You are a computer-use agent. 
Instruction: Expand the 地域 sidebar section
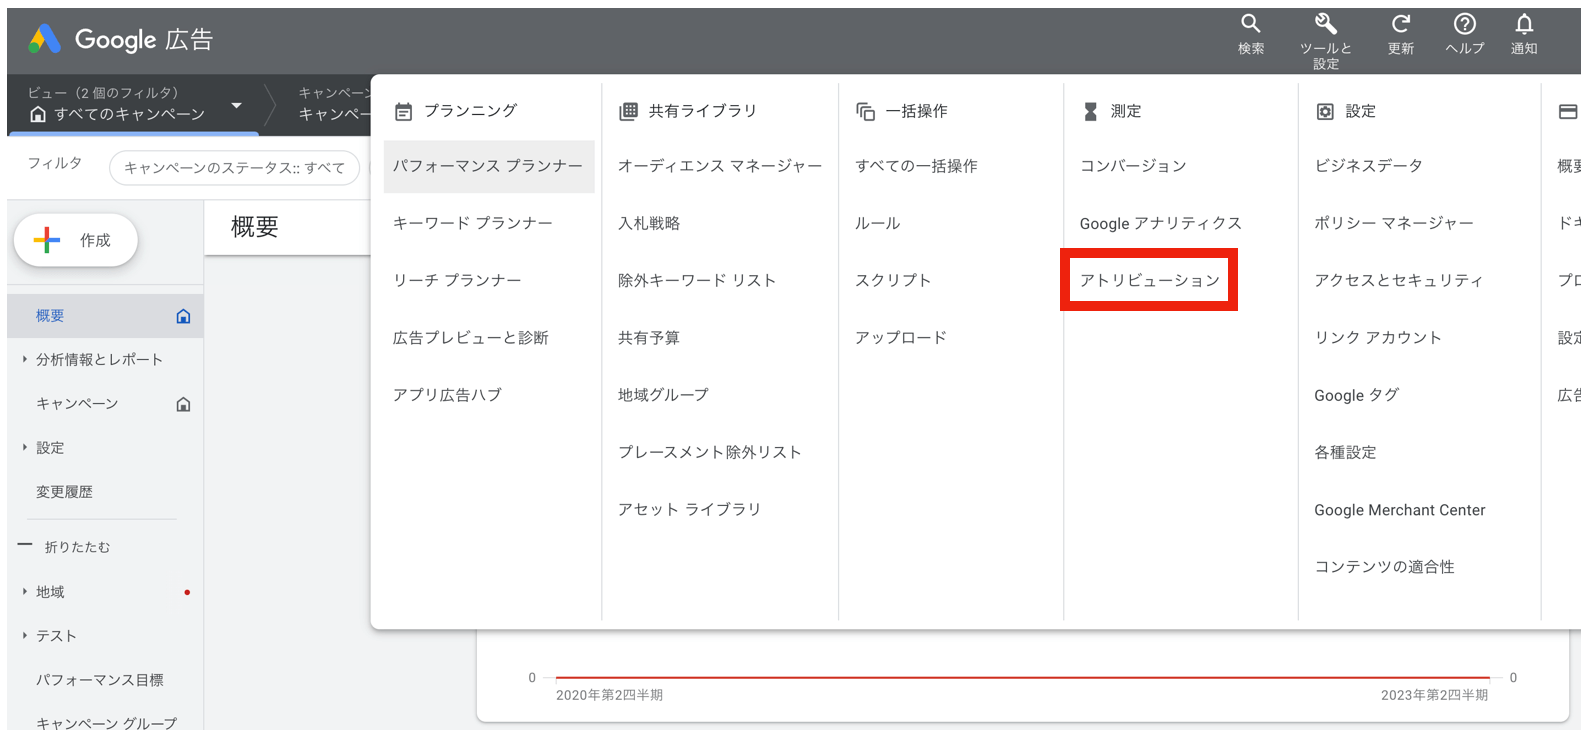pos(24,591)
